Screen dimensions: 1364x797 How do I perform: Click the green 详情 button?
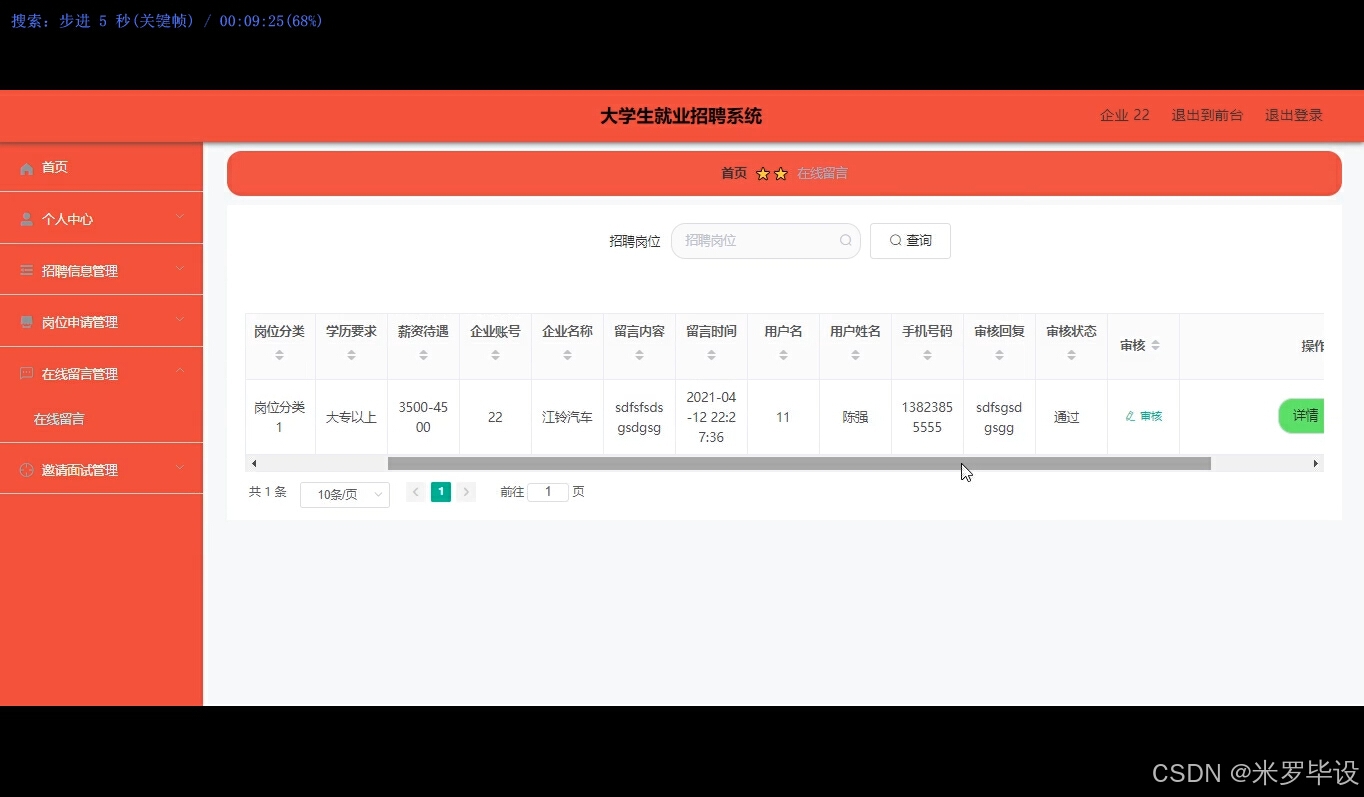click(1301, 416)
